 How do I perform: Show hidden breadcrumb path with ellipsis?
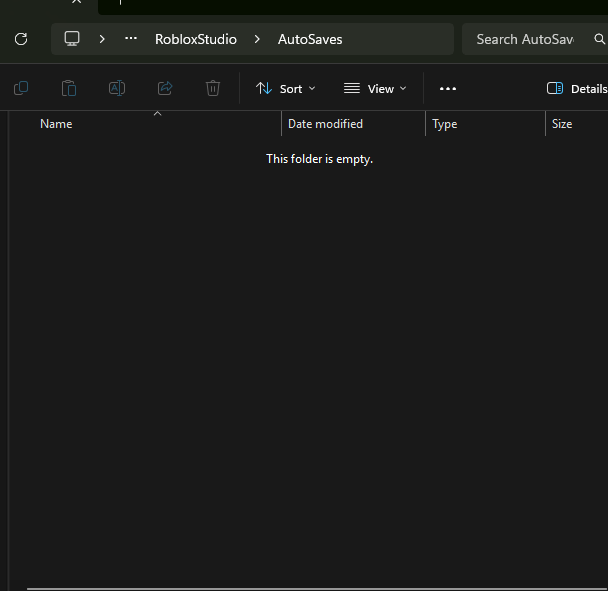click(131, 38)
